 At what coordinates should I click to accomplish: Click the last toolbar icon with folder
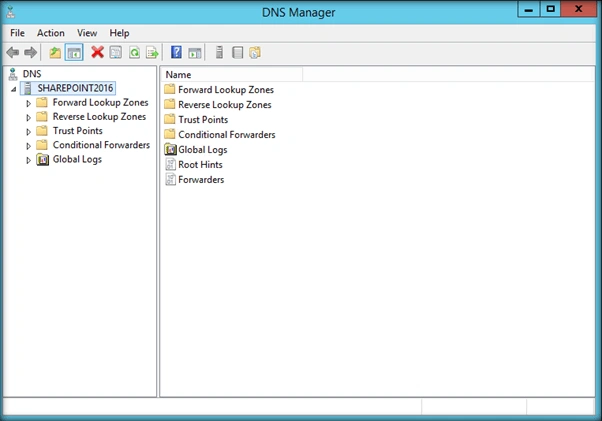[x=255, y=52]
